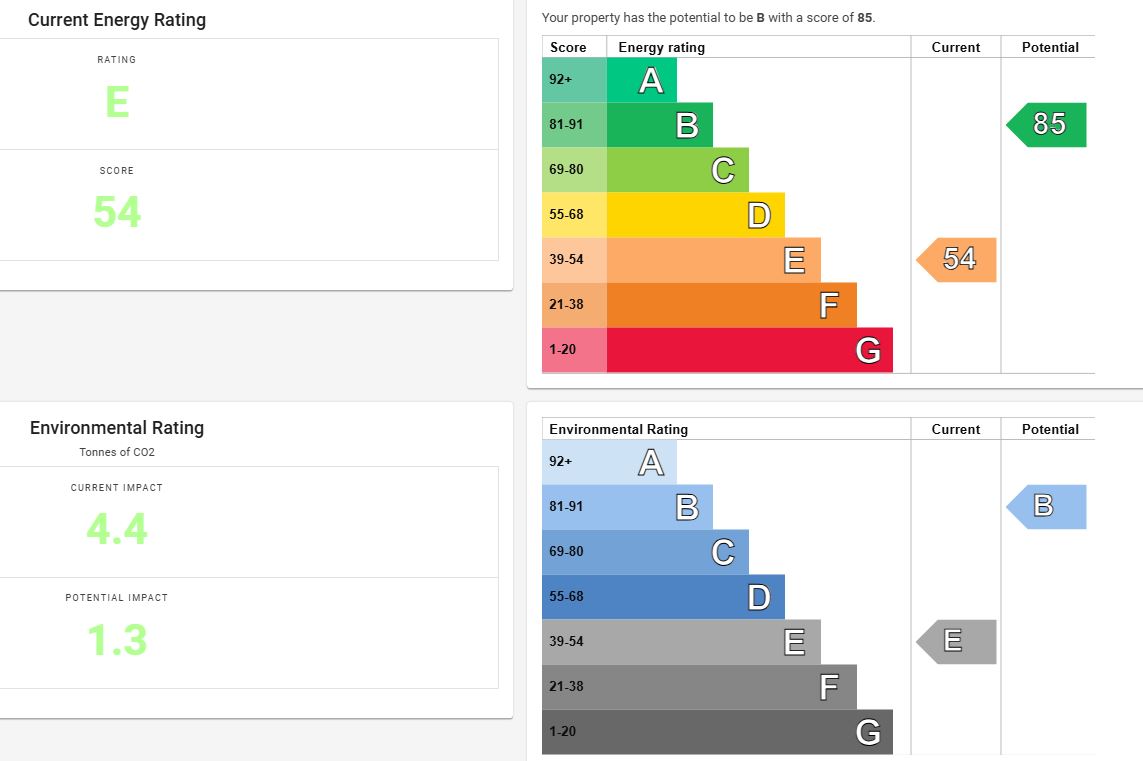The width and height of the screenshot is (1143, 761).
Task: Click the yellow D energy rating bar
Action: 695,215
